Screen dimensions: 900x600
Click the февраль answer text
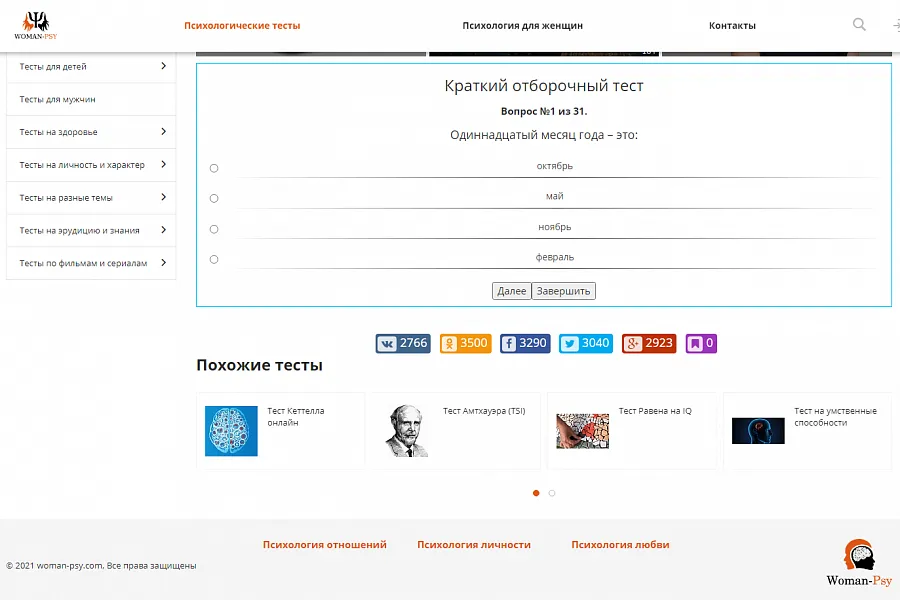tap(554, 257)
